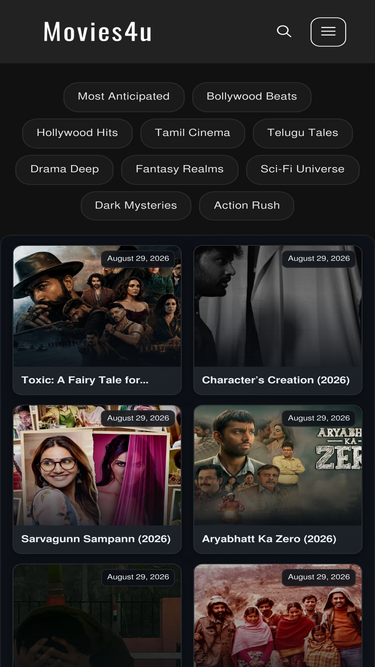Image resolution: width=375 pixels, height=667 pixels.
Task: Open the bottom-right group poster thumbnail
Action: [278, 616]
